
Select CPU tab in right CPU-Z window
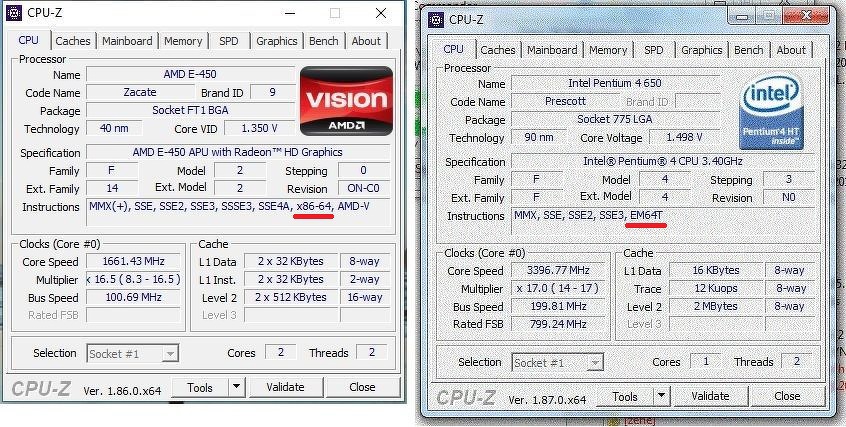tap(453, 49)
